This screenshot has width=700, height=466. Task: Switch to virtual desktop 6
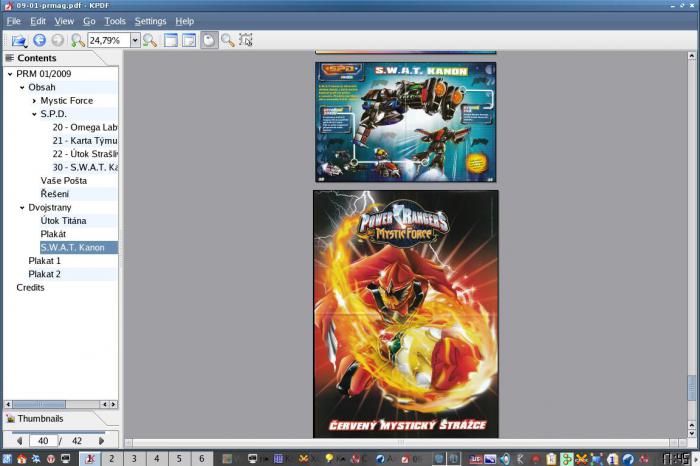tap(202, 458)
